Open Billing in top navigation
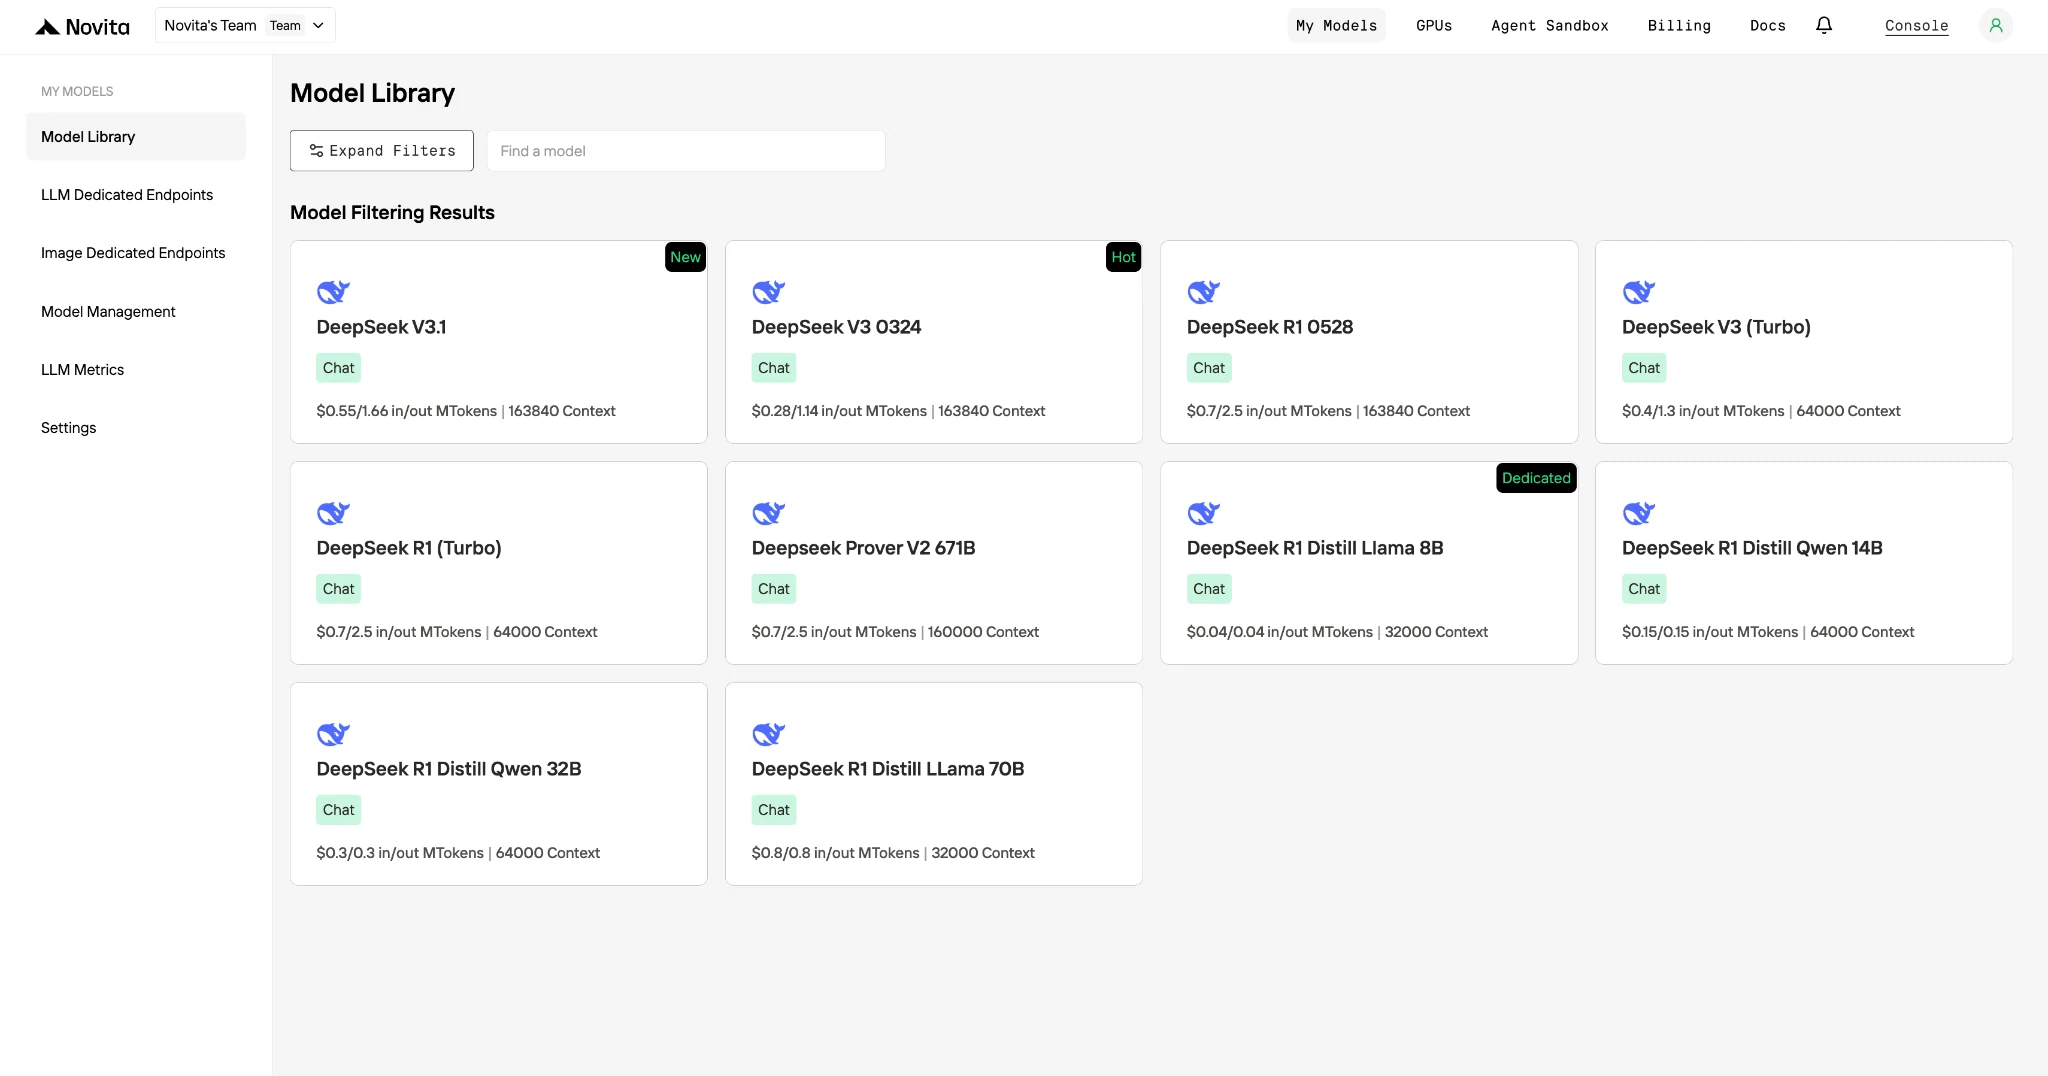Image resolution: width=2048 pixels, height=1076 pixels. click(x=1679, y=25)
